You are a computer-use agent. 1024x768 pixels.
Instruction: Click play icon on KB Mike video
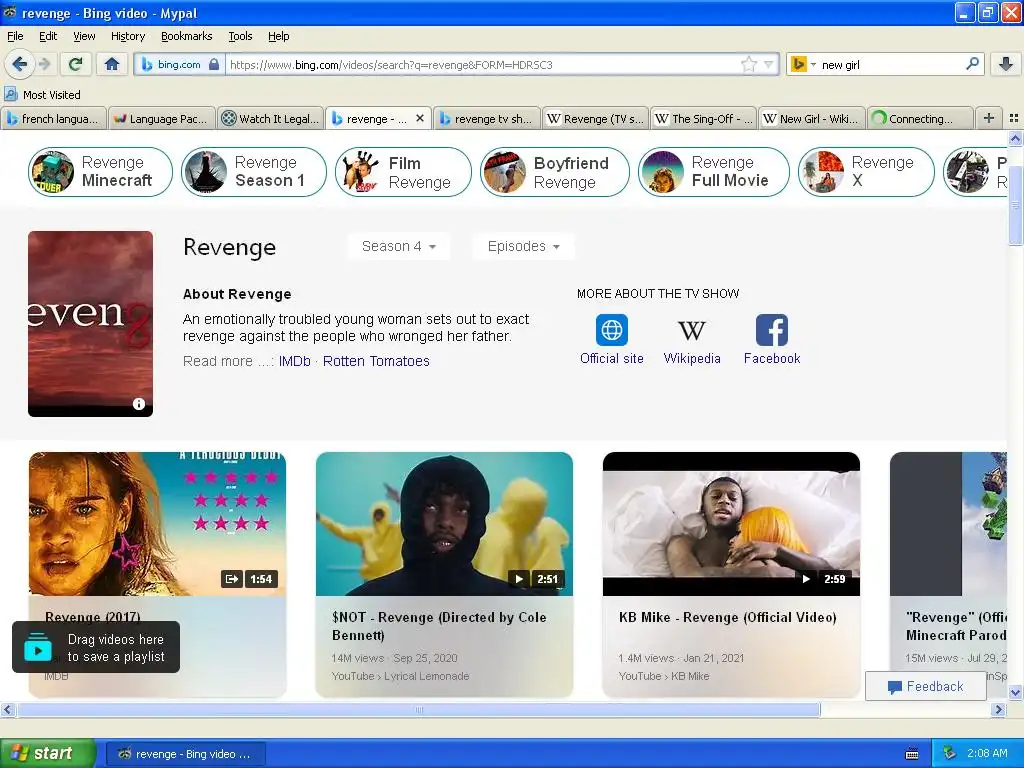tap(806, 579)
